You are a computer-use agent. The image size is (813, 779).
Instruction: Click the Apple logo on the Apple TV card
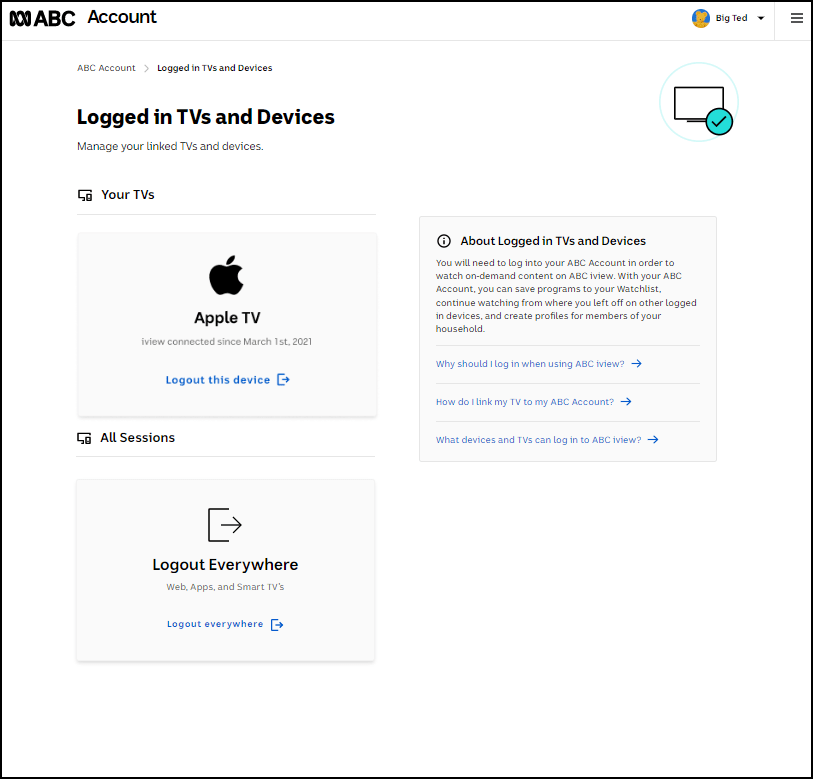[x=226, y=275]
